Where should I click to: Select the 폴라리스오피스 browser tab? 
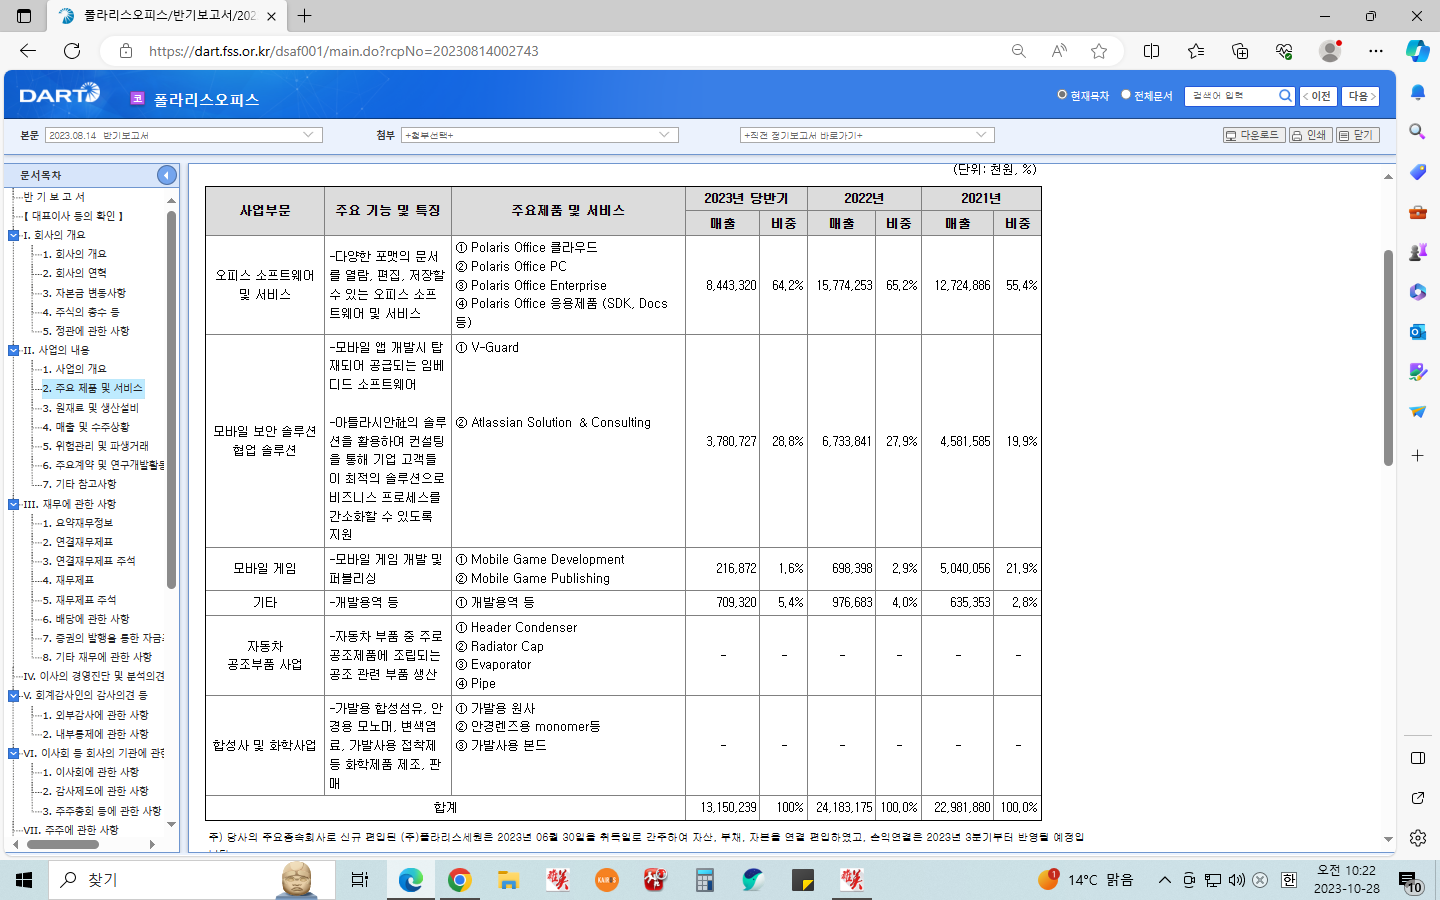point(167,16)
